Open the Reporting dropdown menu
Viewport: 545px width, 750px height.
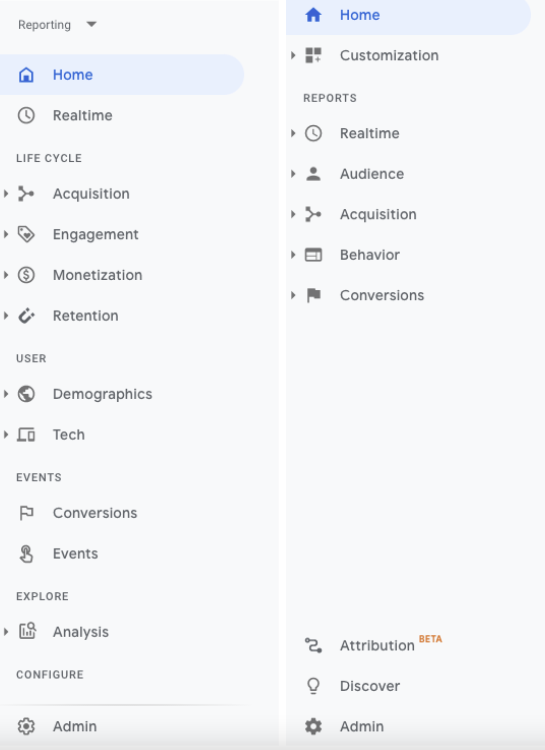(x=57, y=24)
